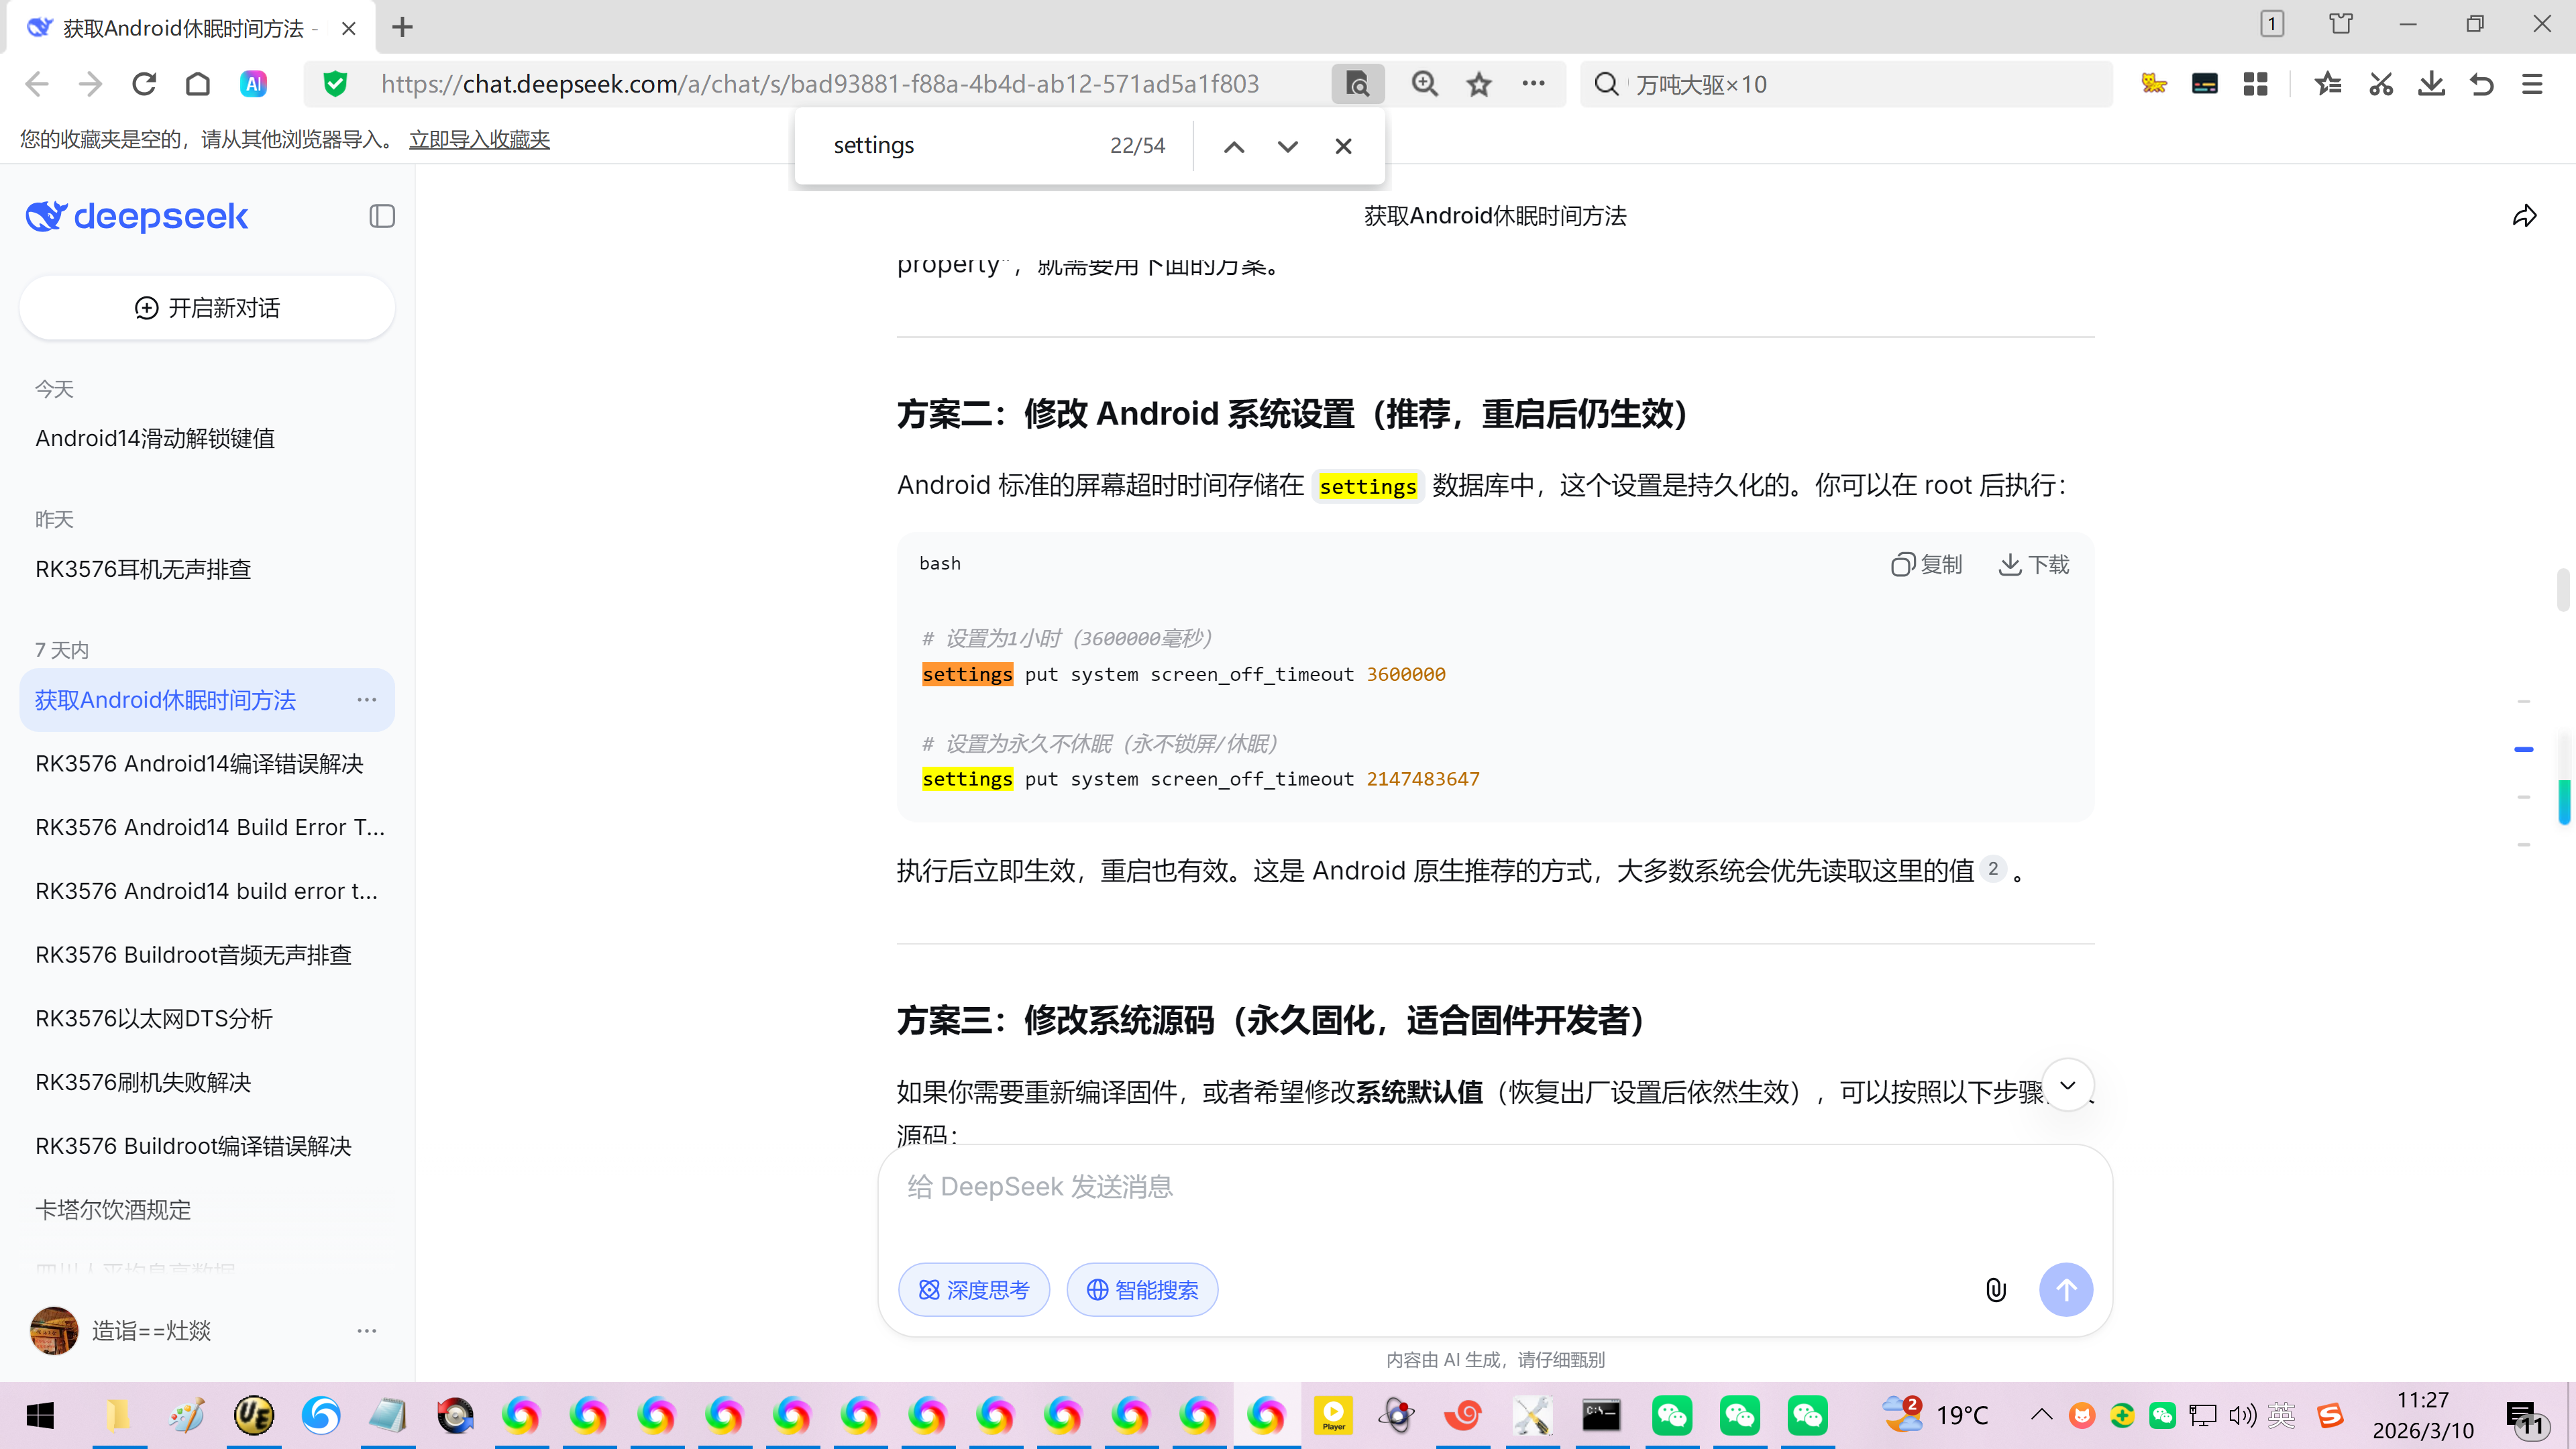Toggle 深度思考 deep thinking mode
Viewport: 2576px width, 1449px height.
[974, 1290]
